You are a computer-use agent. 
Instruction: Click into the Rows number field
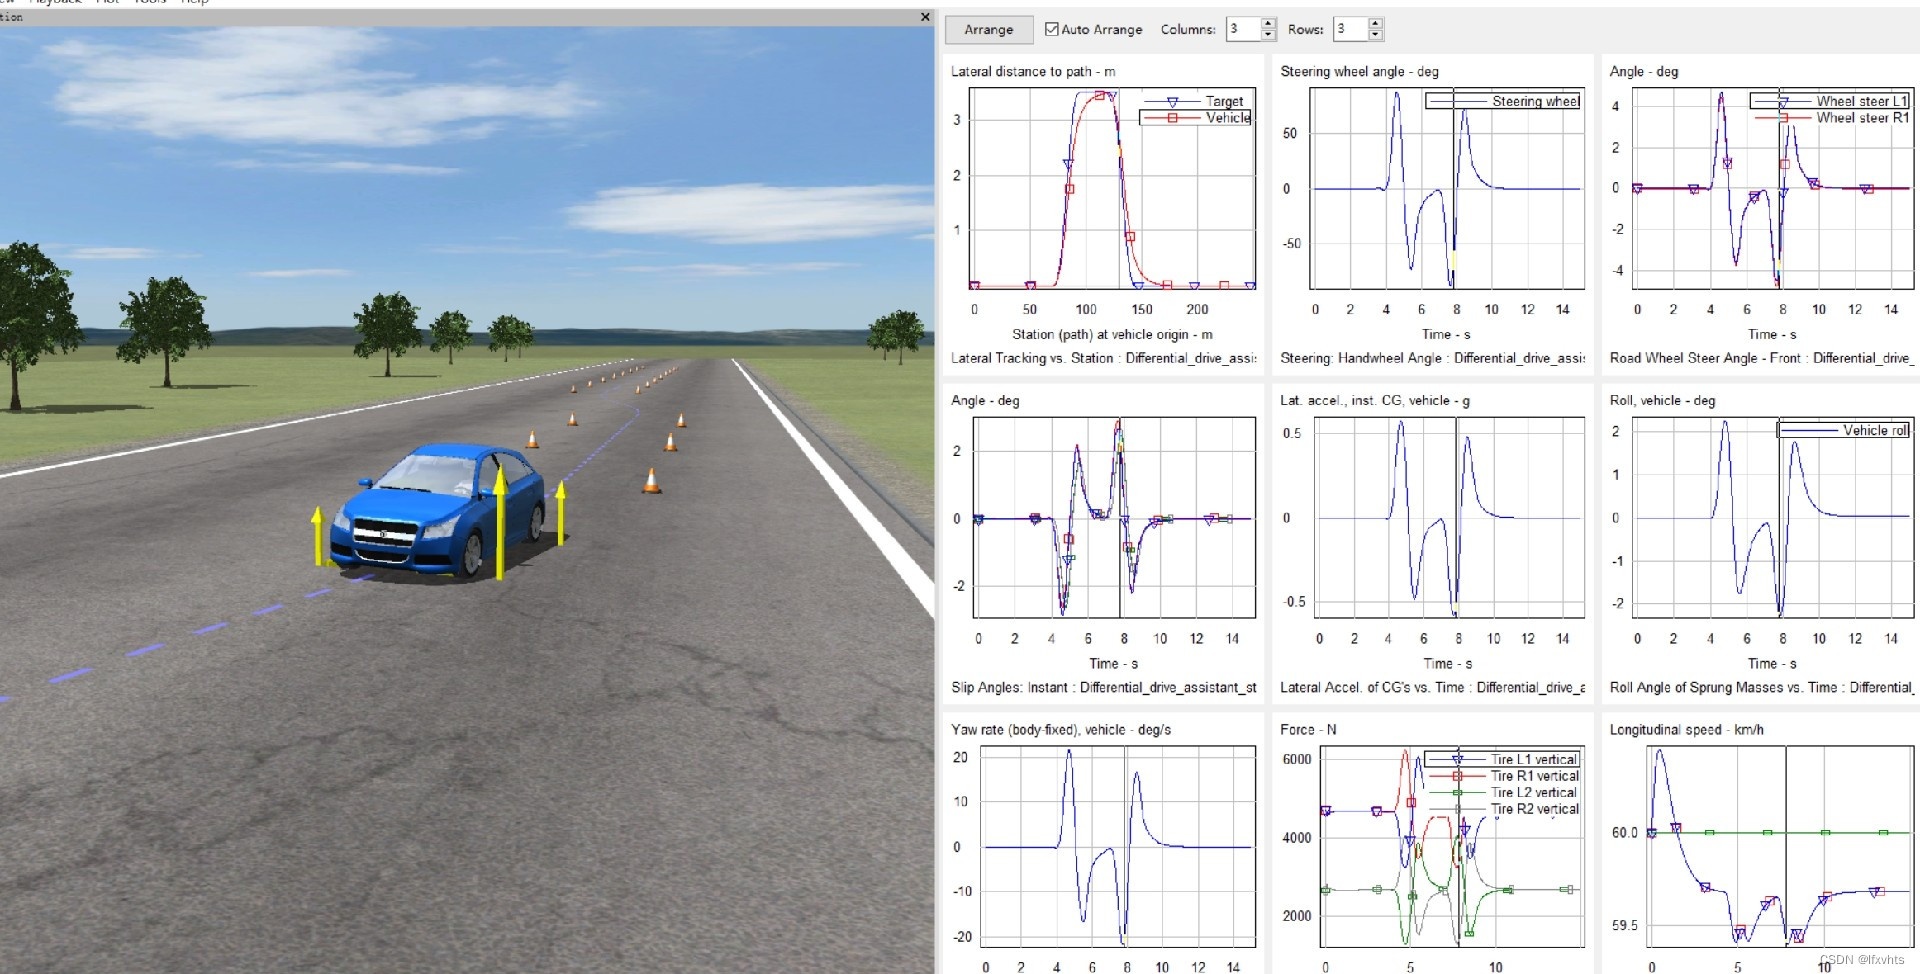[x=1351, y=29]
